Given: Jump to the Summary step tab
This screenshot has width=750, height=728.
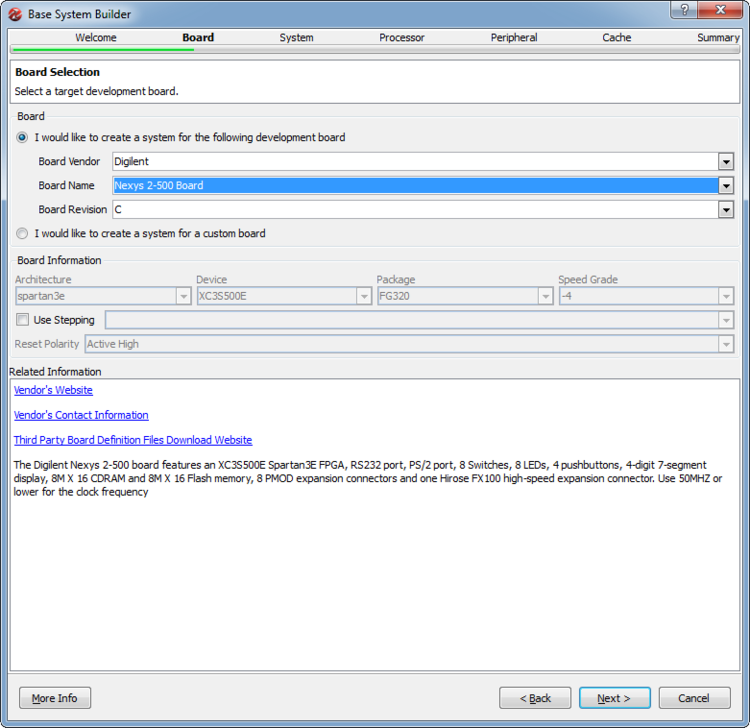Looking at the screenshot, I should 718,37.
